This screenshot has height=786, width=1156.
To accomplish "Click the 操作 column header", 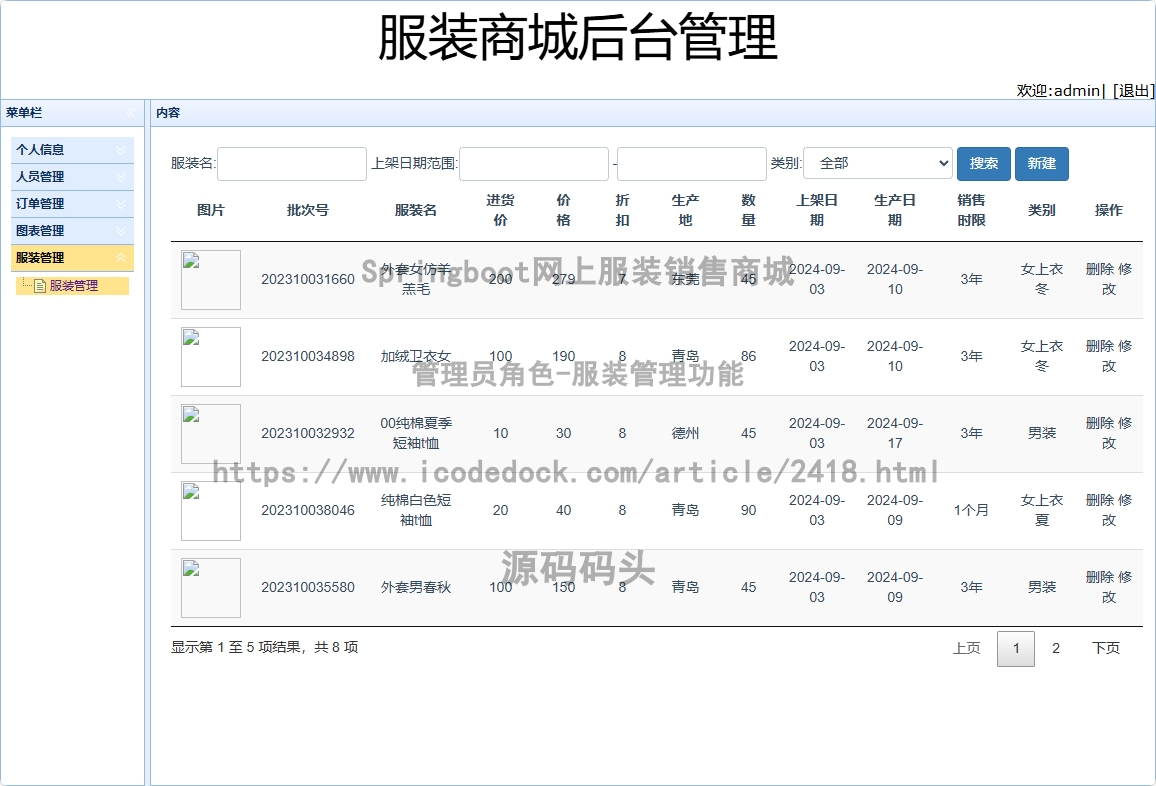I will tap(1109, 210).
